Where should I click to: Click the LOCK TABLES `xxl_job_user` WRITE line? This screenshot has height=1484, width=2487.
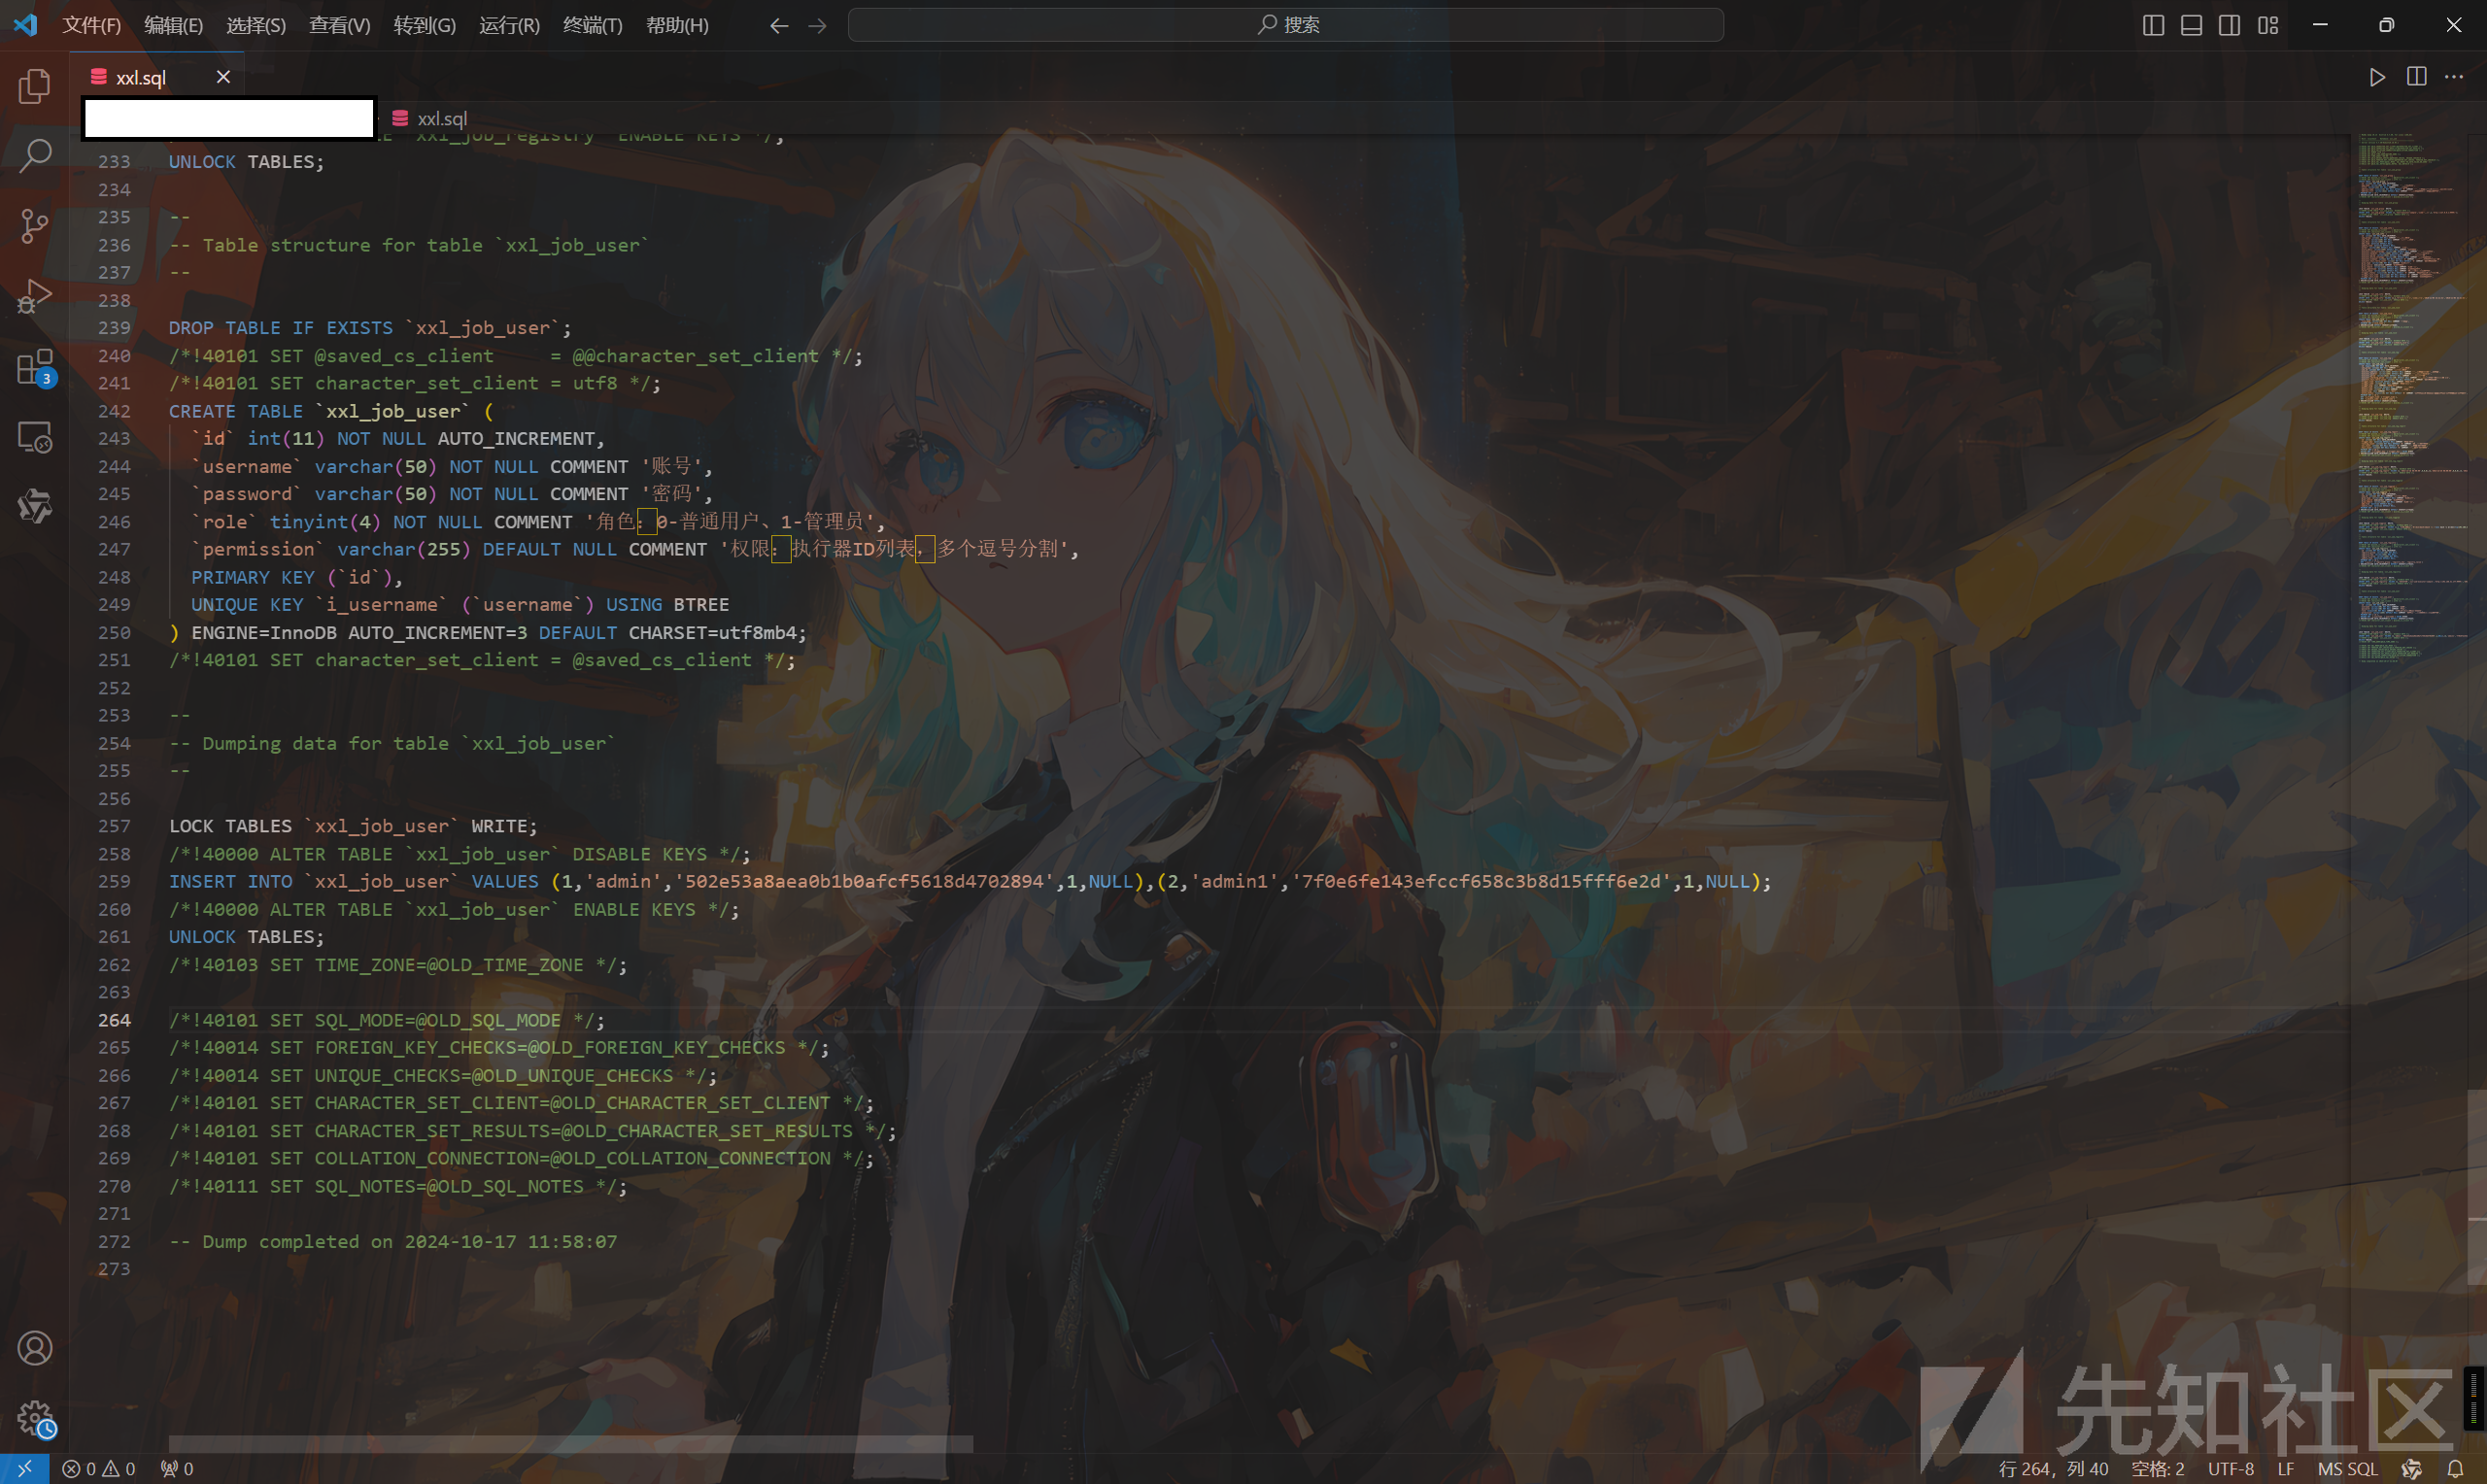[x=353, y=826]
